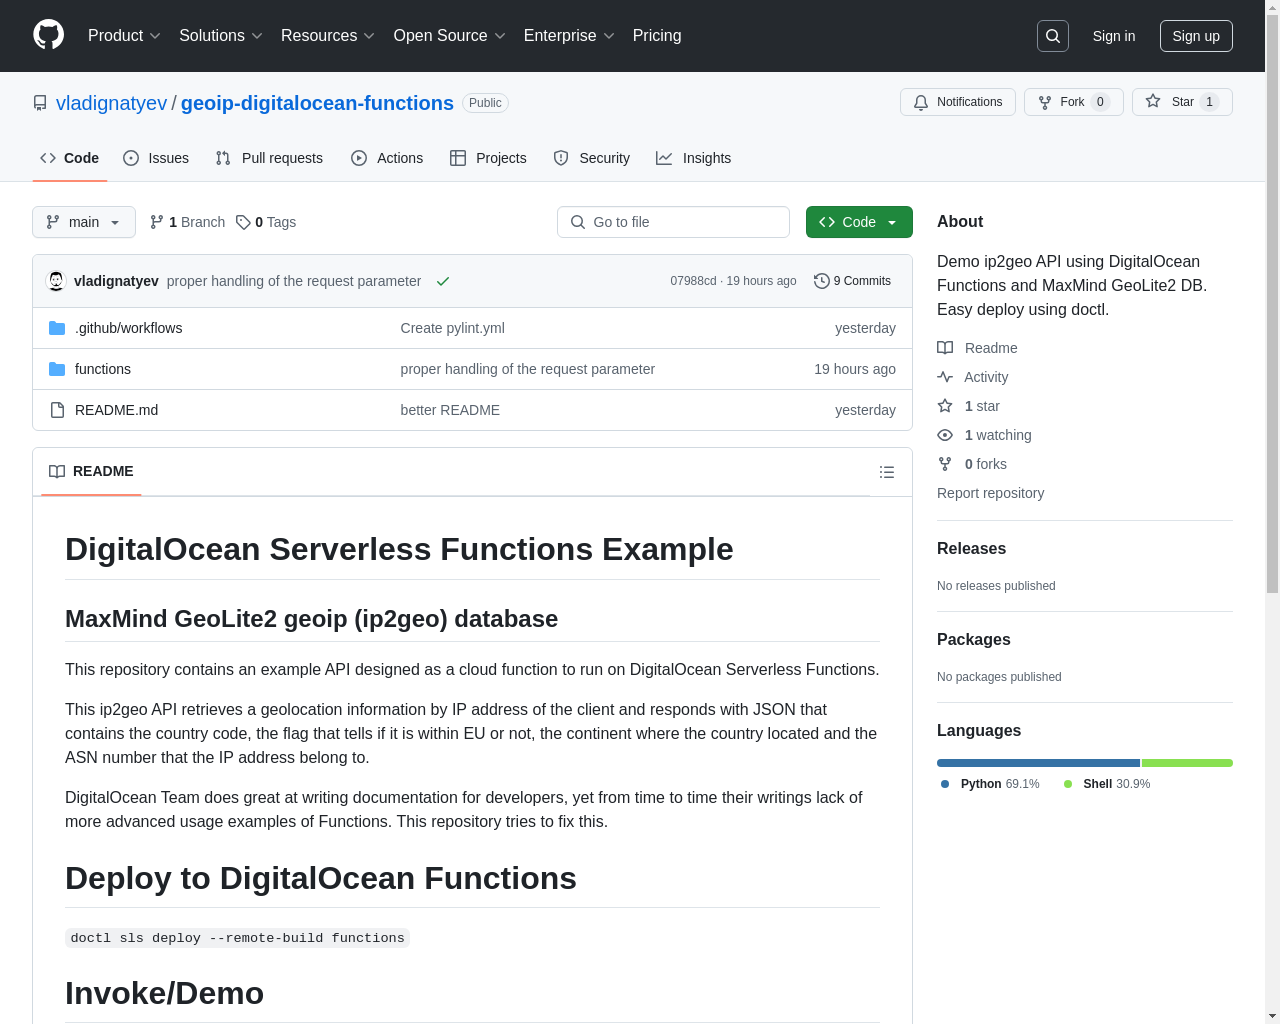Open the .github/workflows folder

tap(128, 328)
